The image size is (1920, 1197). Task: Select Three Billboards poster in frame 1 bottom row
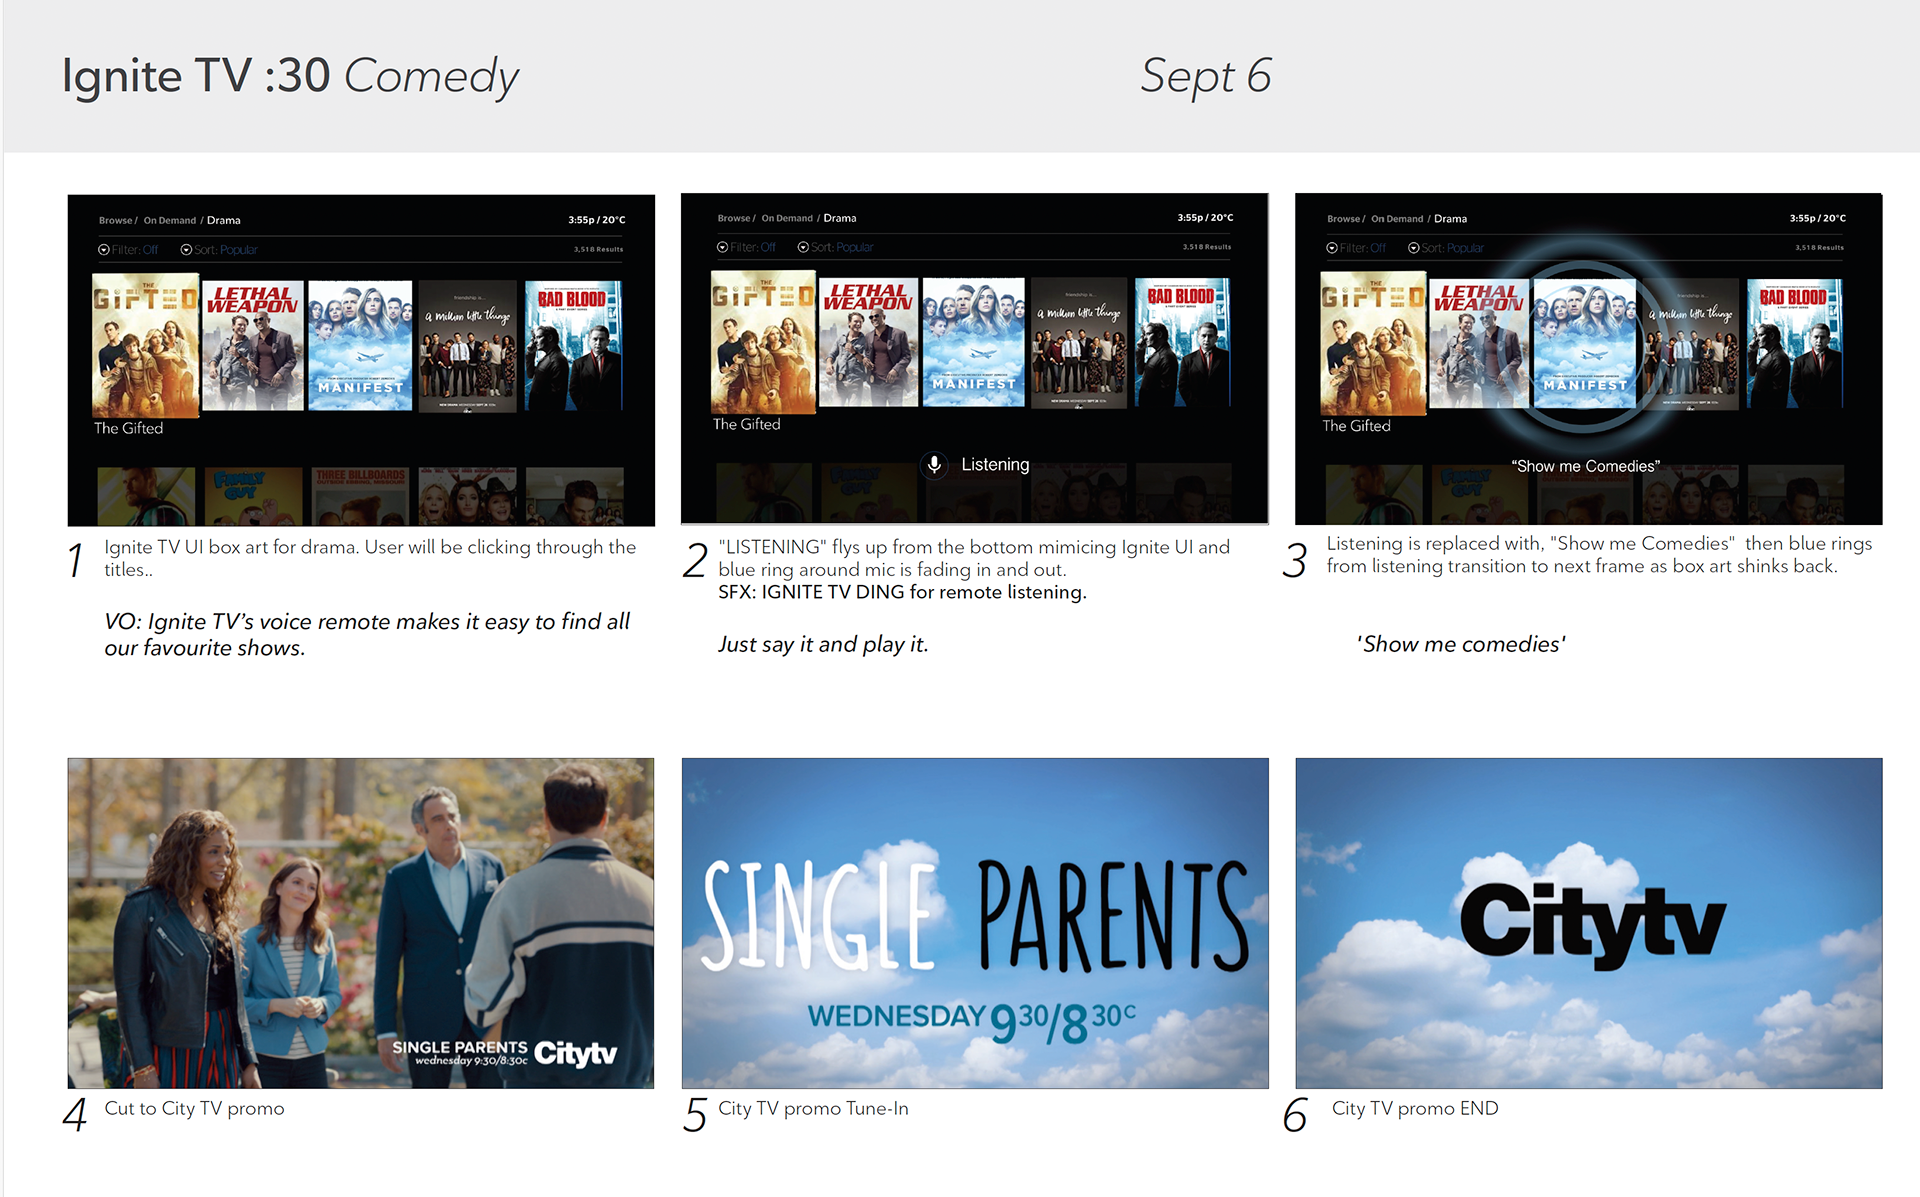click(x=360, y=496)
